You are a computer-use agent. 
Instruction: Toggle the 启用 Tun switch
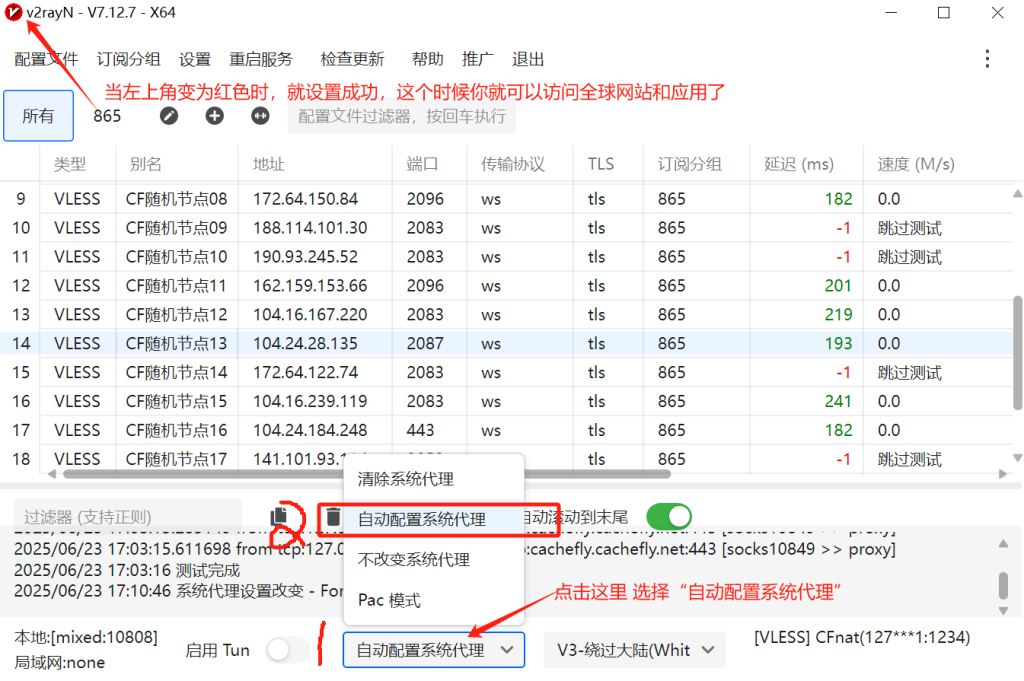click(287, 650)
